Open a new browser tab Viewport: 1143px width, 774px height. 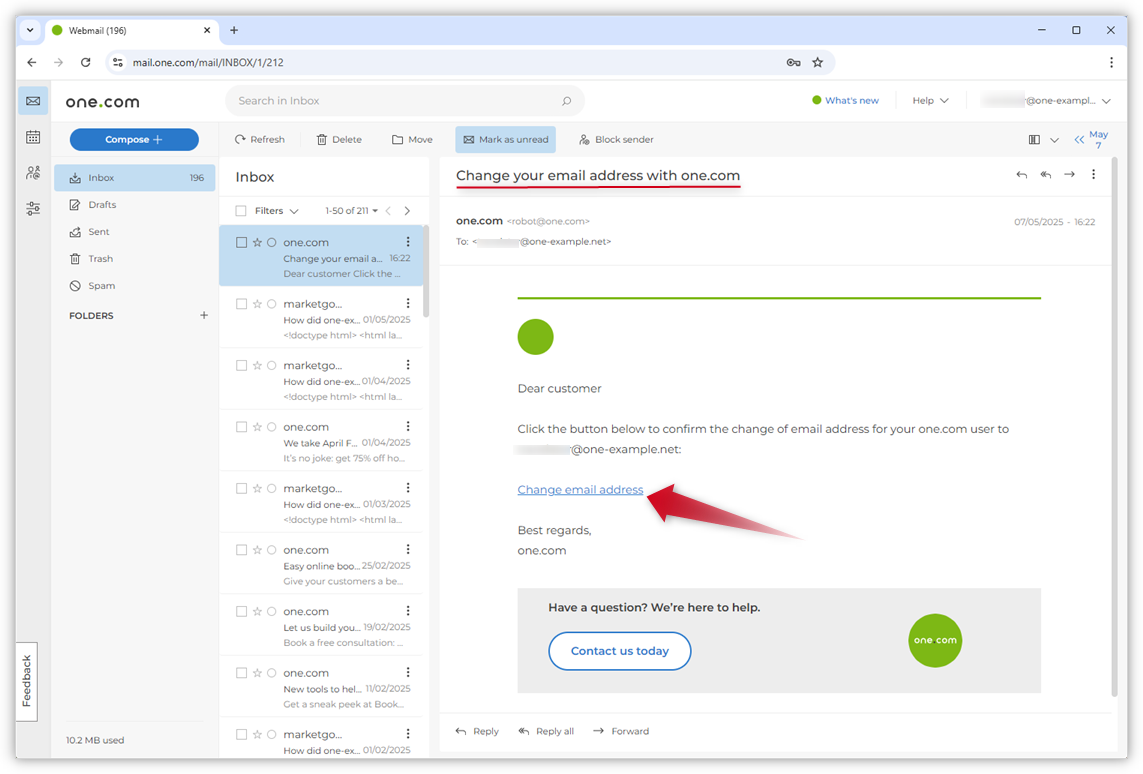pos(234,31)
